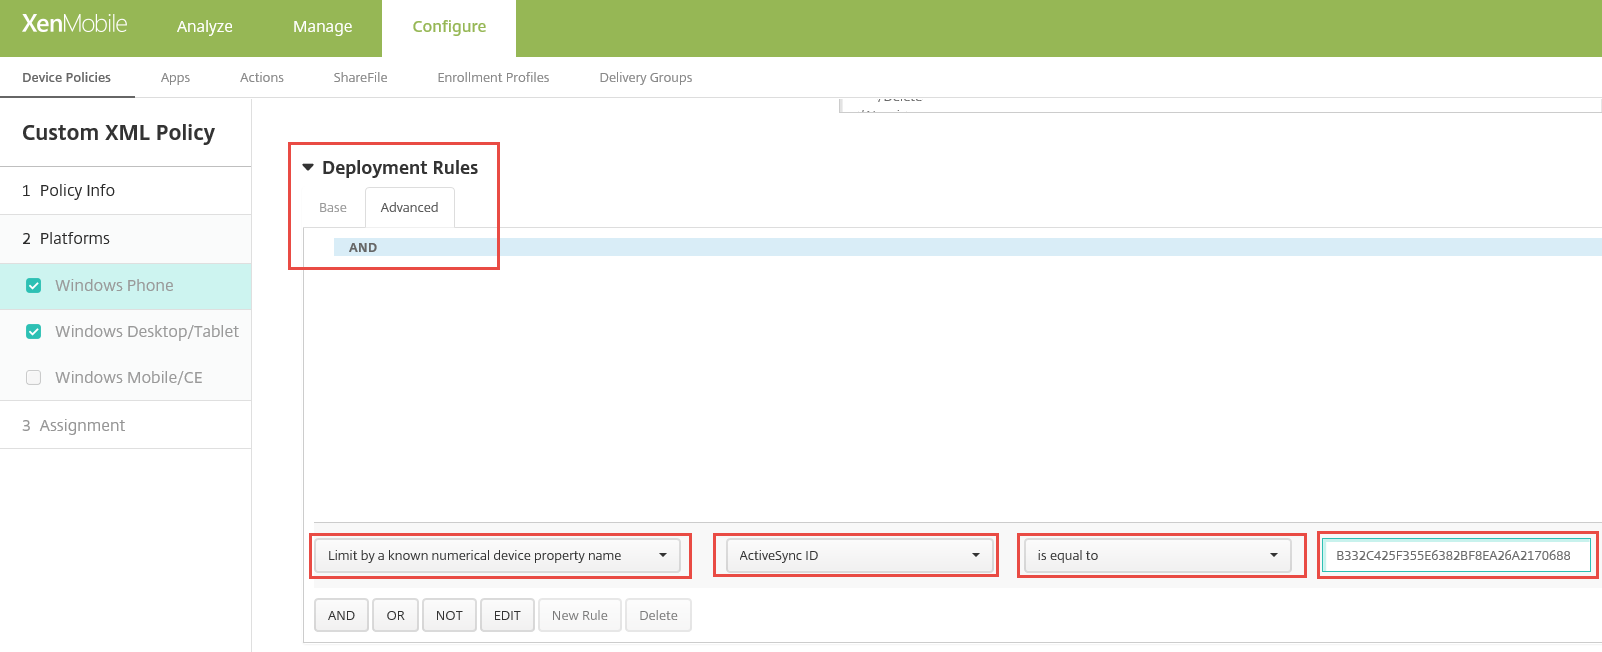Open the Assignment step
Image resolution: width=1602 pixels, height=652 pixels.
82,426
